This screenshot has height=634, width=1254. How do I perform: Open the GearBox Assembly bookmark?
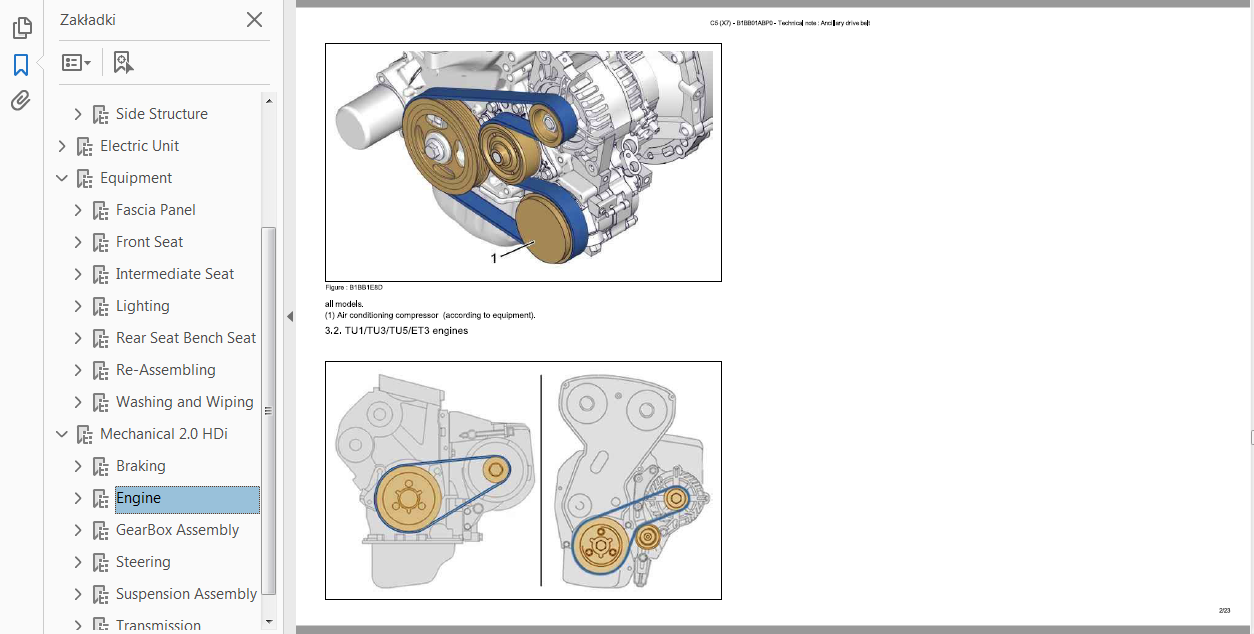(177, 530)
